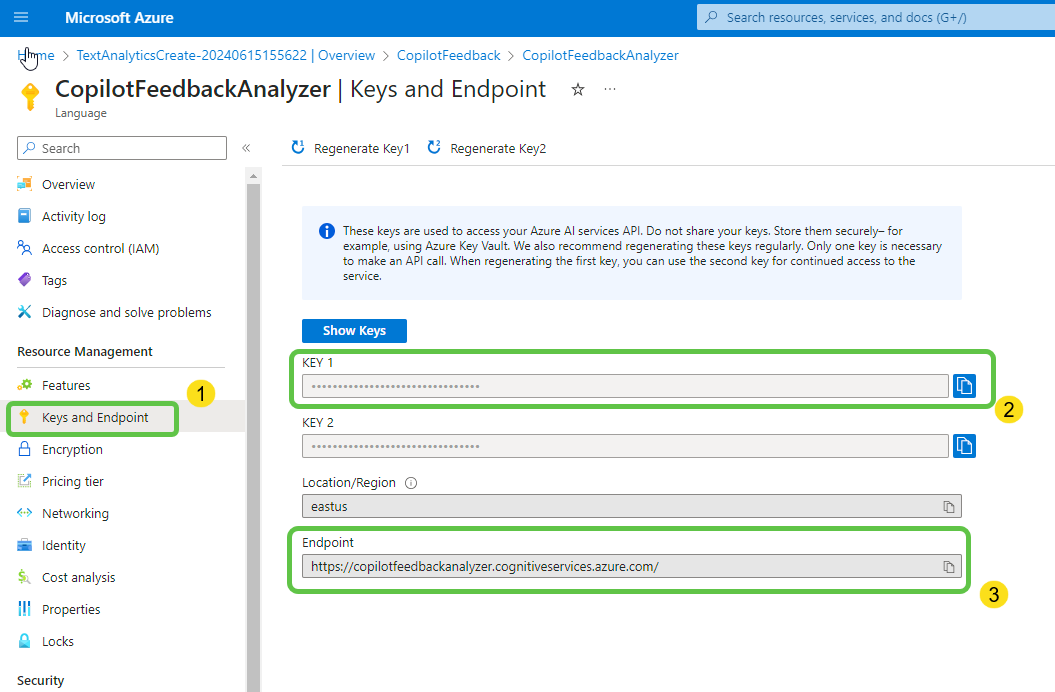Collapse the left sidebar with double chevron
The image size is (1055, 692).
pos(246,148)
